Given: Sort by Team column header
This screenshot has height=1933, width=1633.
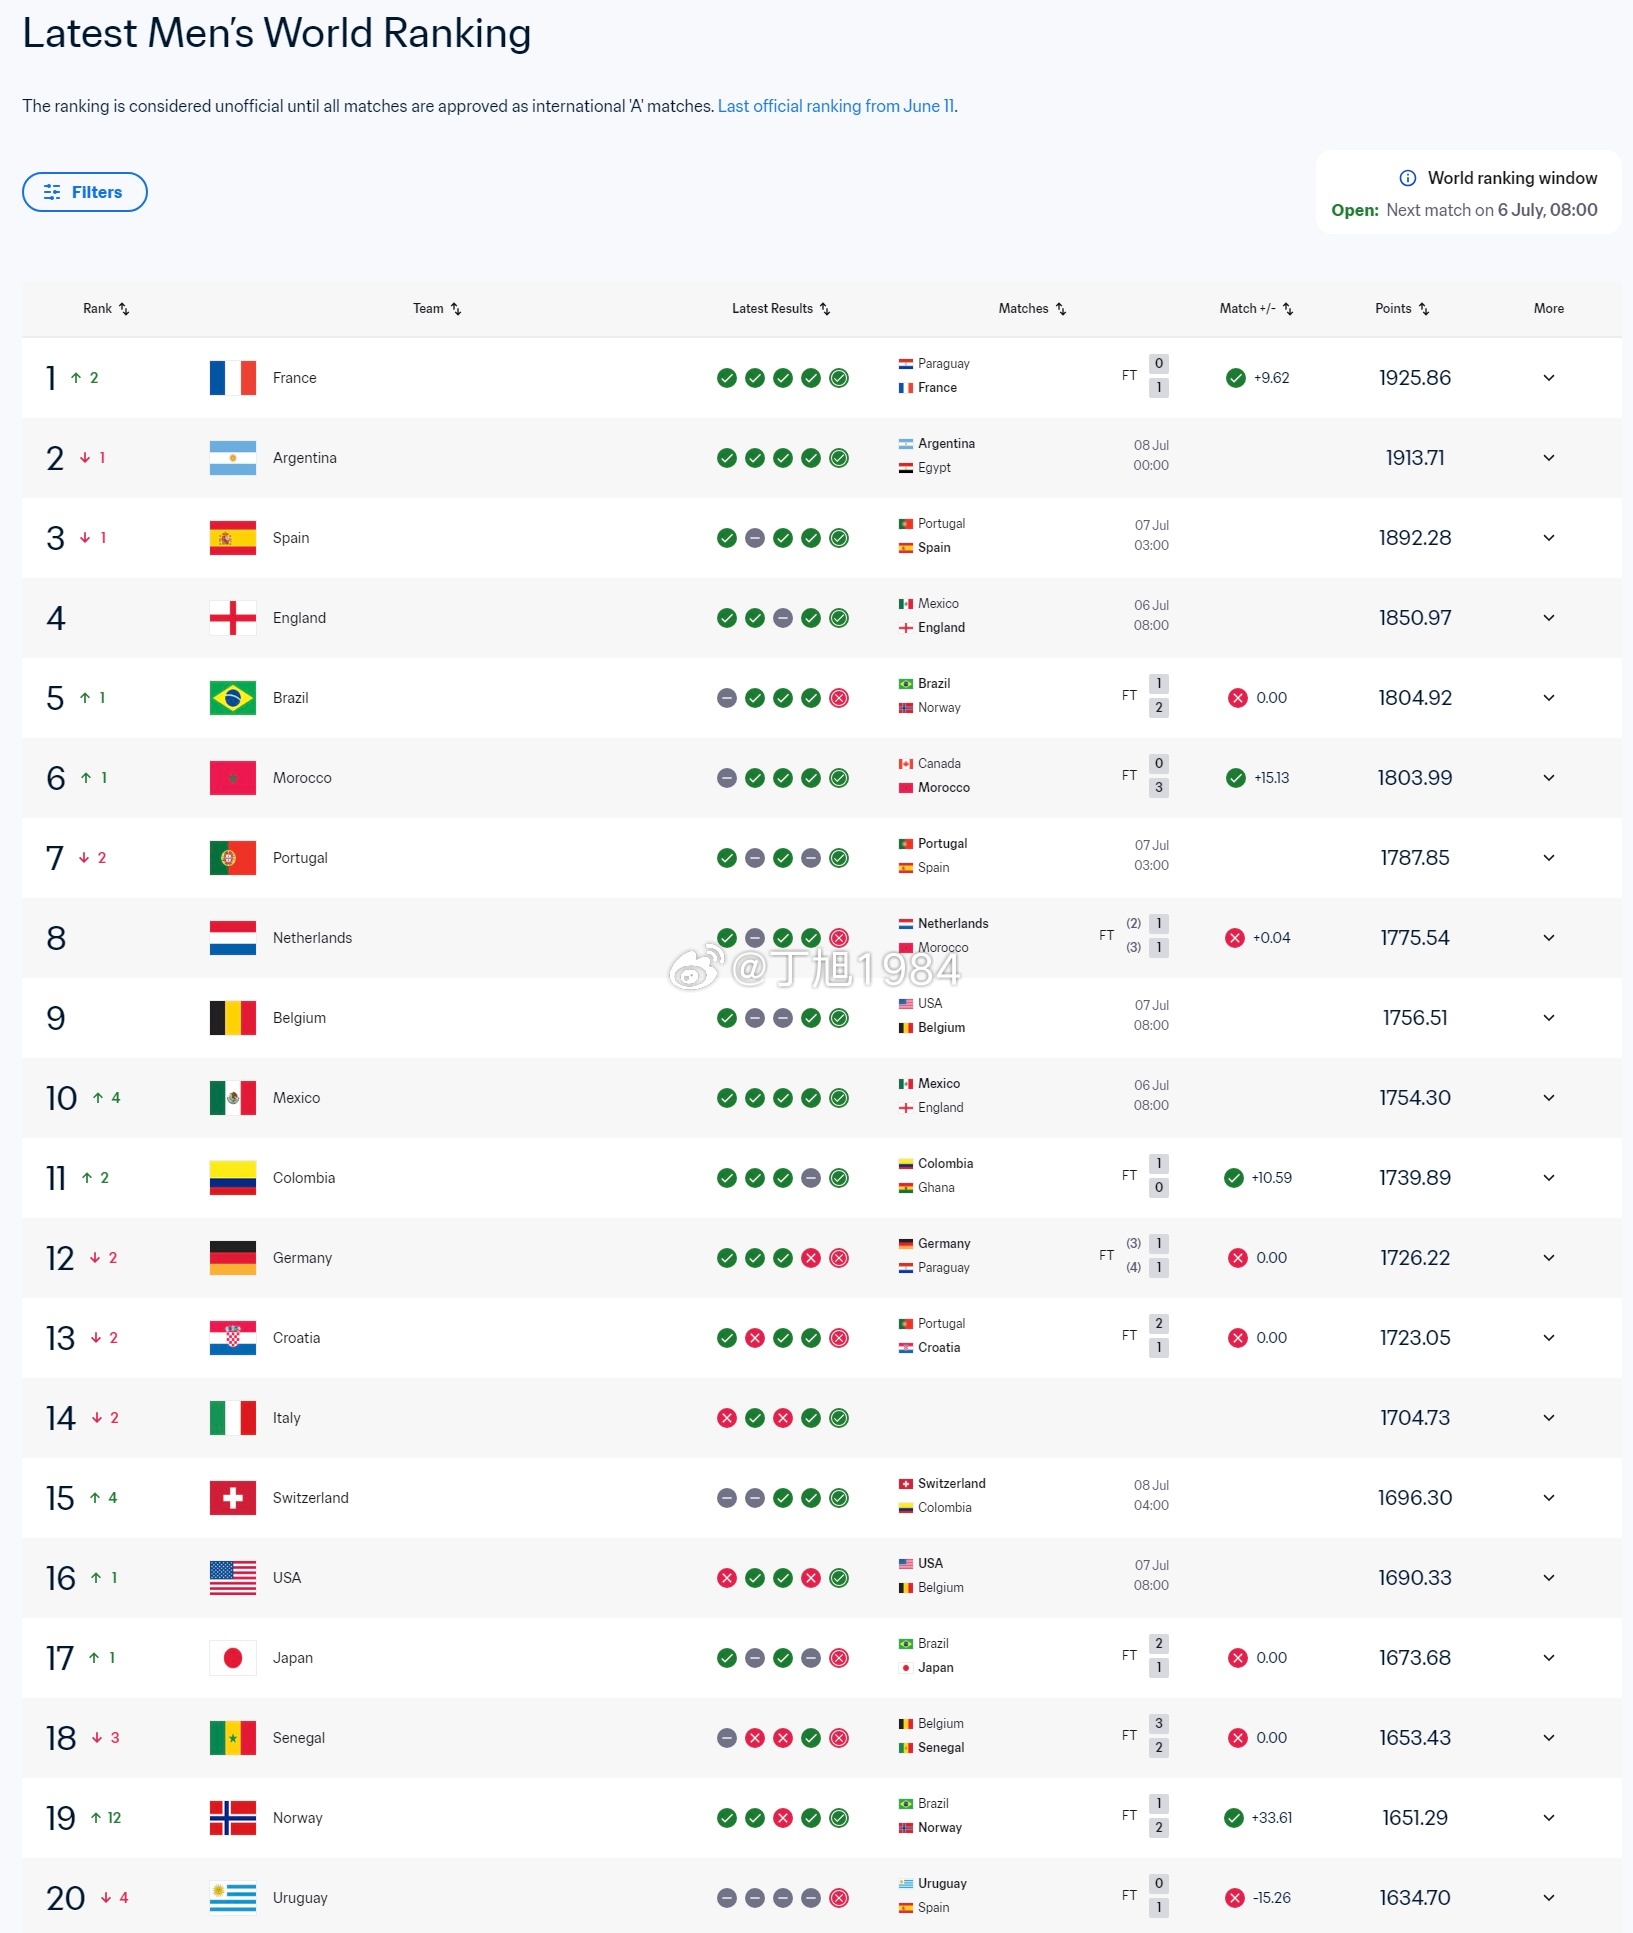Looking at the screenshot, I should (x=437, y=308).
